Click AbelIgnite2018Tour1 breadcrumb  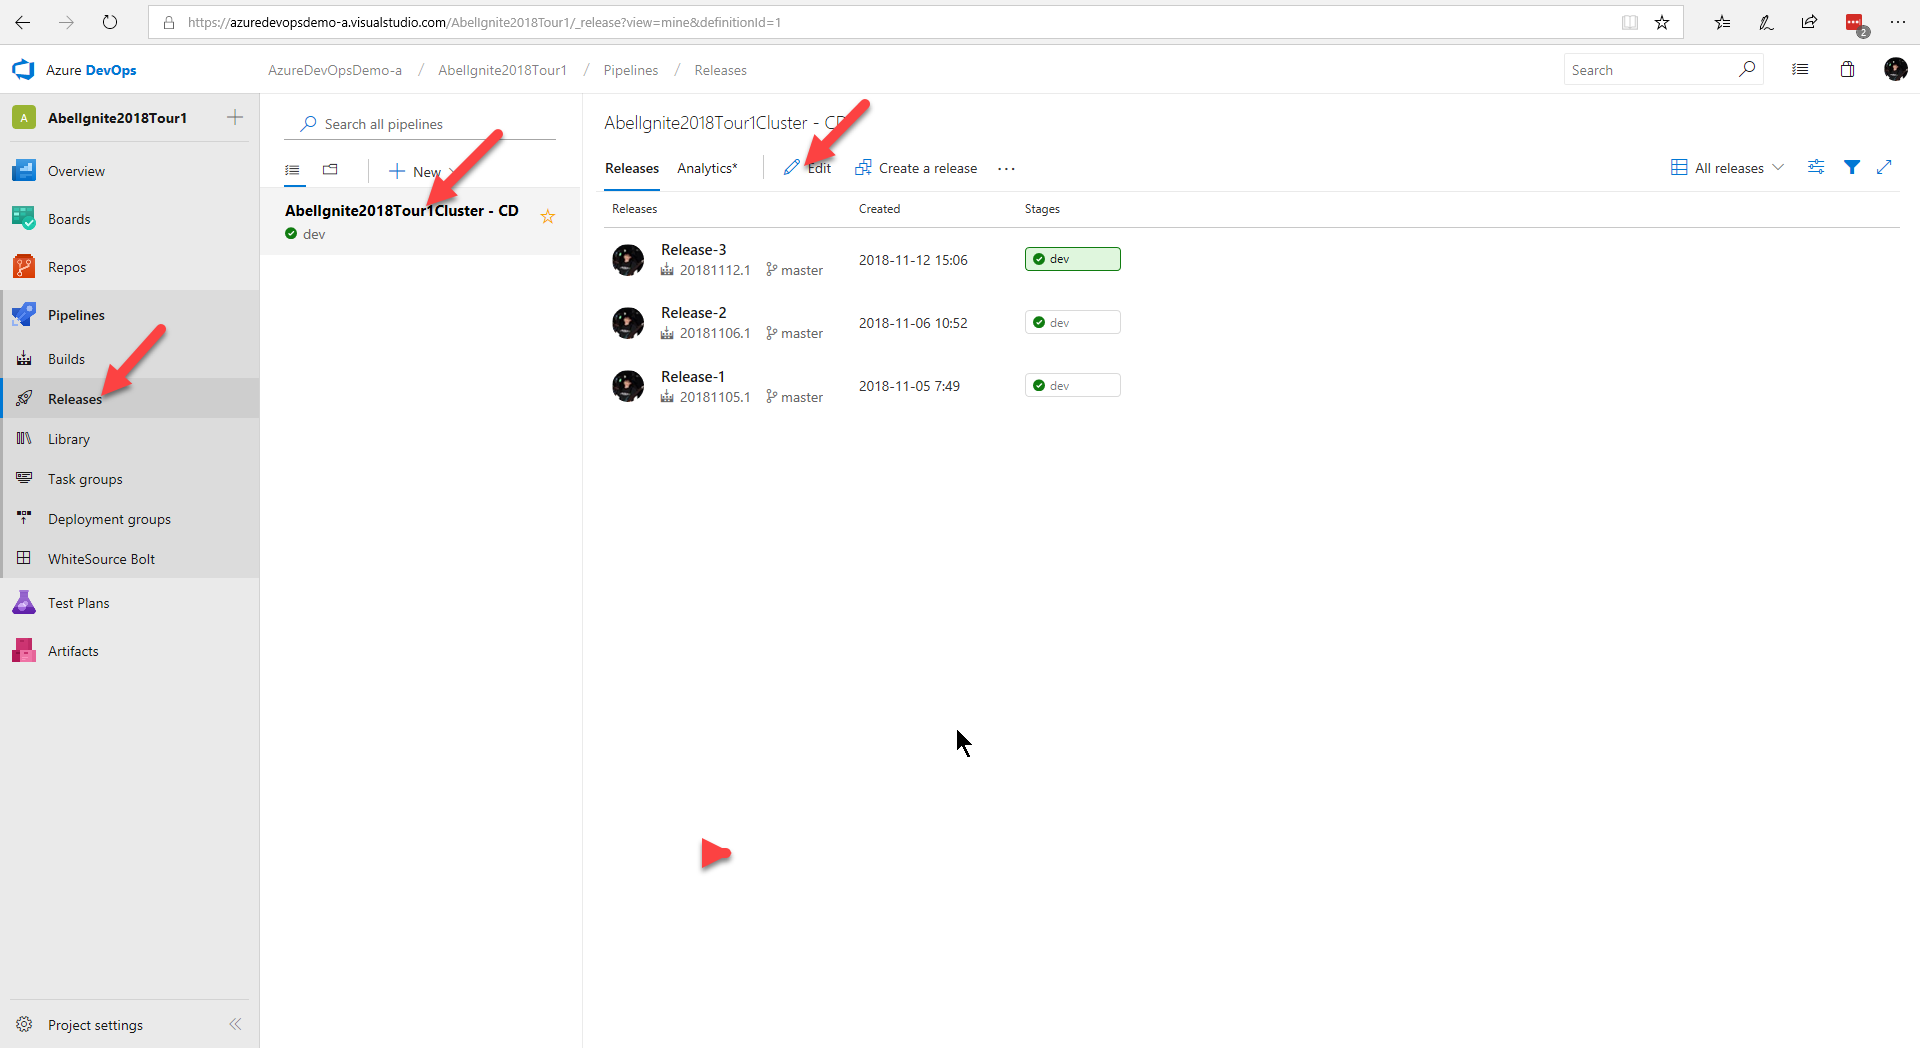[502, 70]
